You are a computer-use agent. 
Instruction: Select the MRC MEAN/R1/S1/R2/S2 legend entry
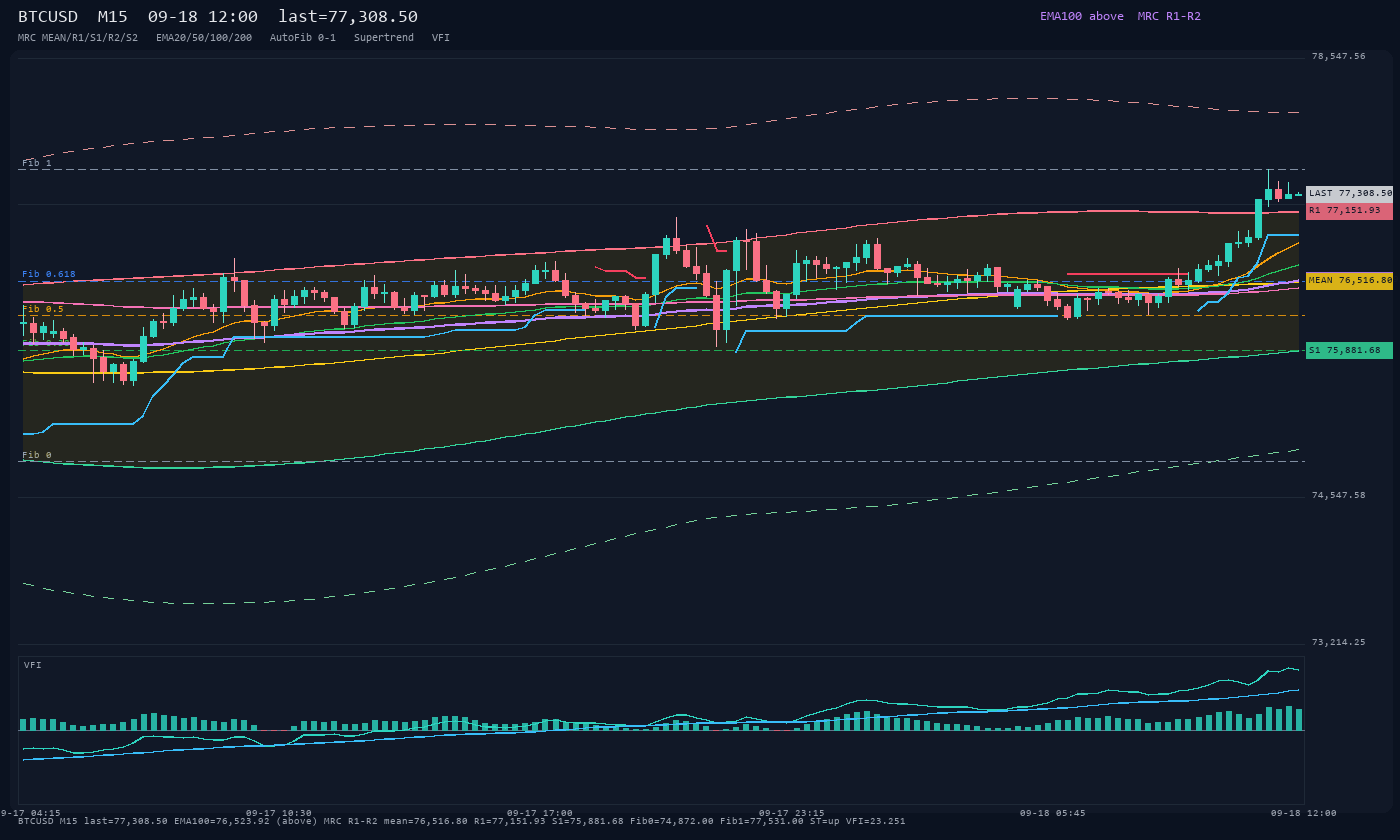pyautogui.click(x=78, y=37)
